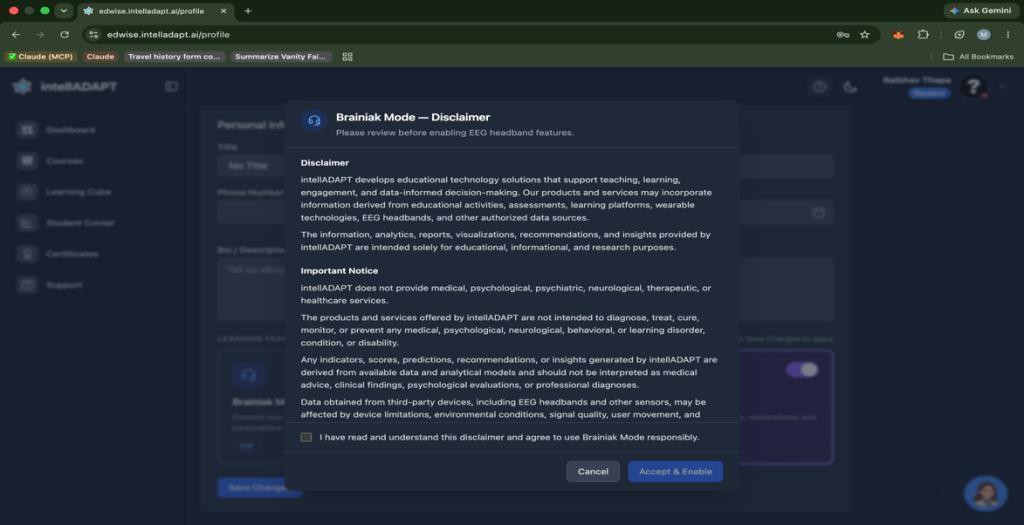Go back in browser history
The image size is (1024, 525).
(16, 35)
